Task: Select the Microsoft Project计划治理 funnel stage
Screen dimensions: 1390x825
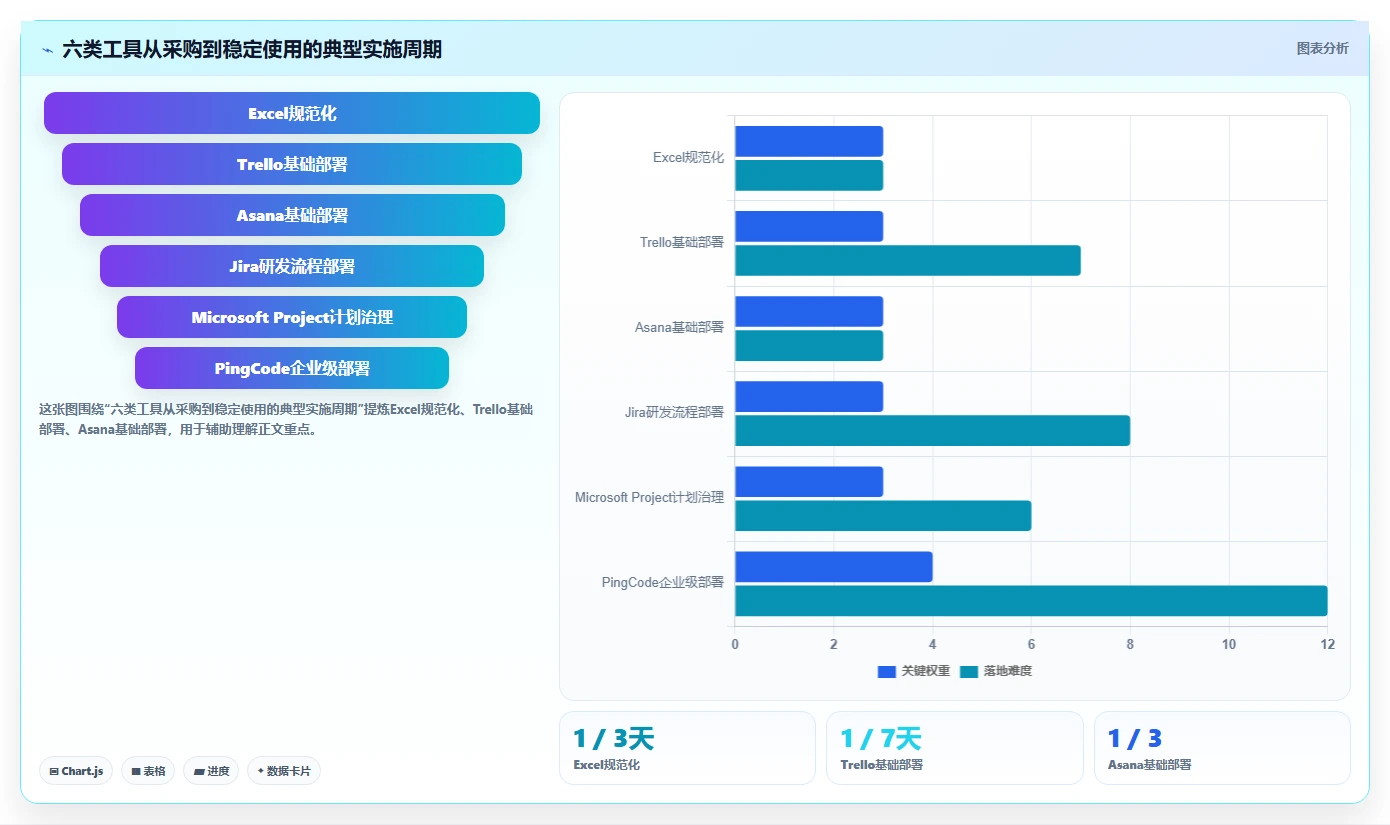Action: (292, 317)
